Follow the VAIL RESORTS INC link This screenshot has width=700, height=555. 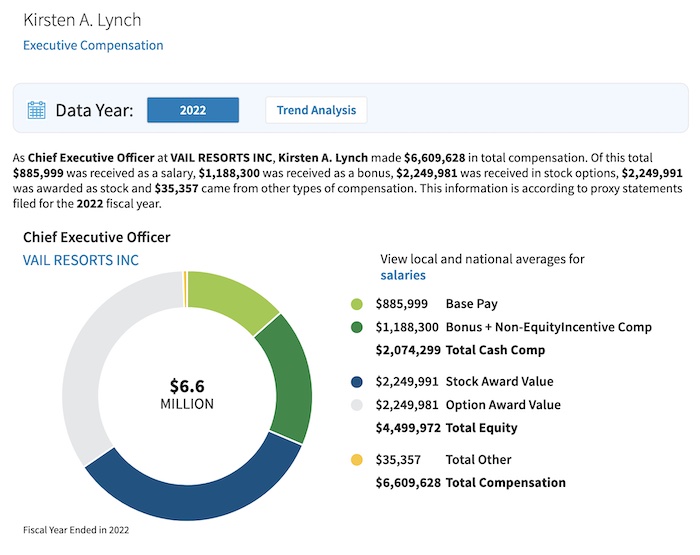81,260
